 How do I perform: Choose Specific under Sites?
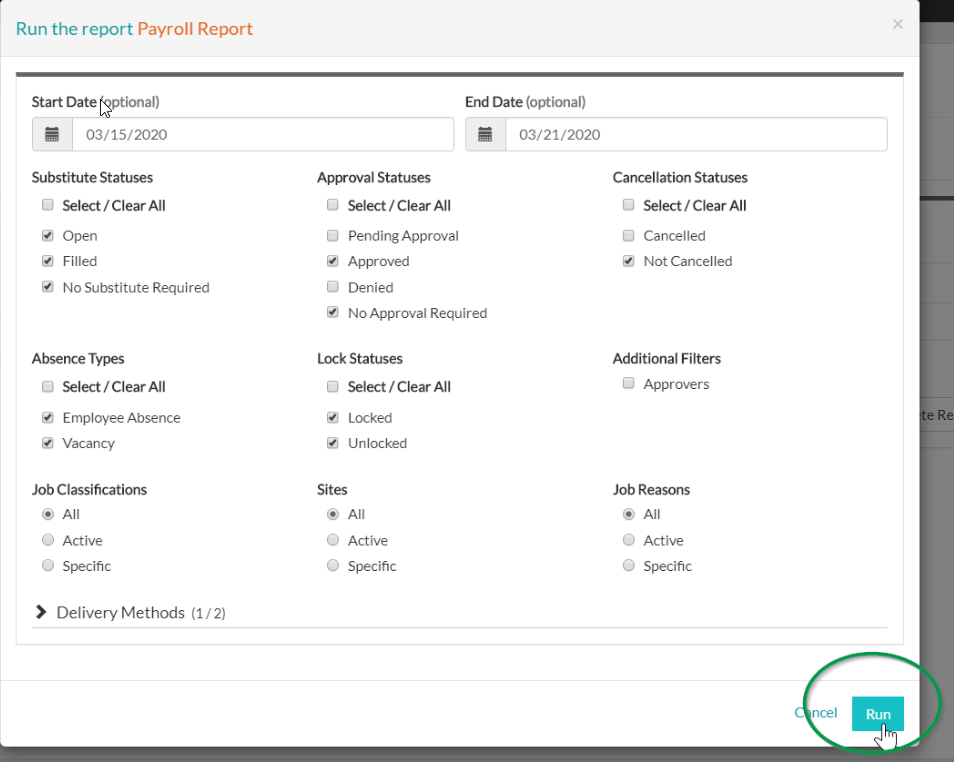332,565
